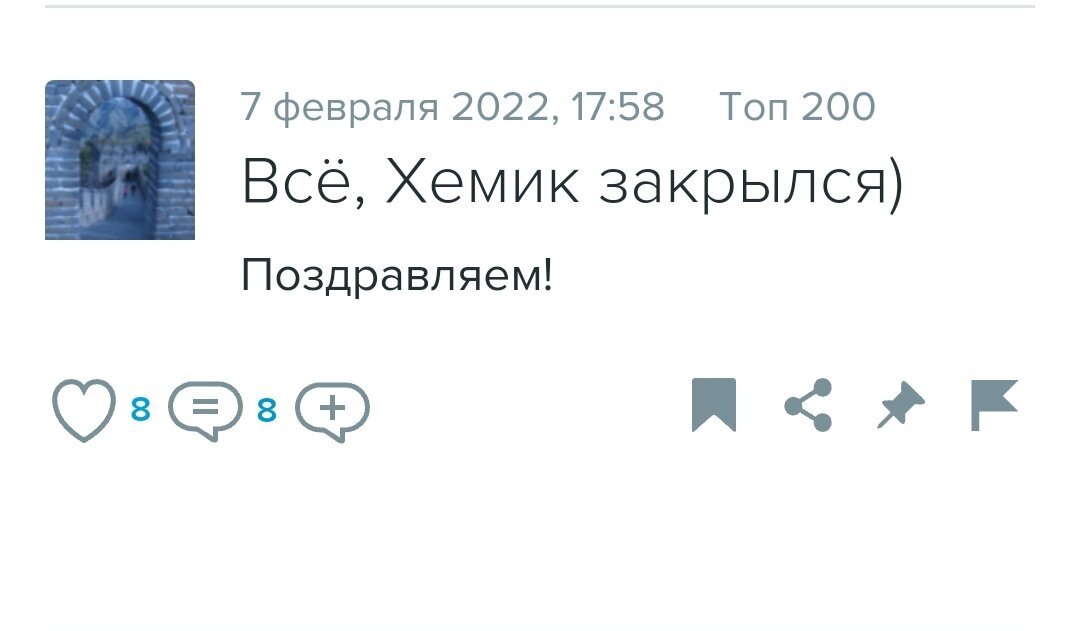Click the 'Поздравляем!' post text
This screenshot has width=1080, height=631.
pyautogui.click(x=399, y=267)
